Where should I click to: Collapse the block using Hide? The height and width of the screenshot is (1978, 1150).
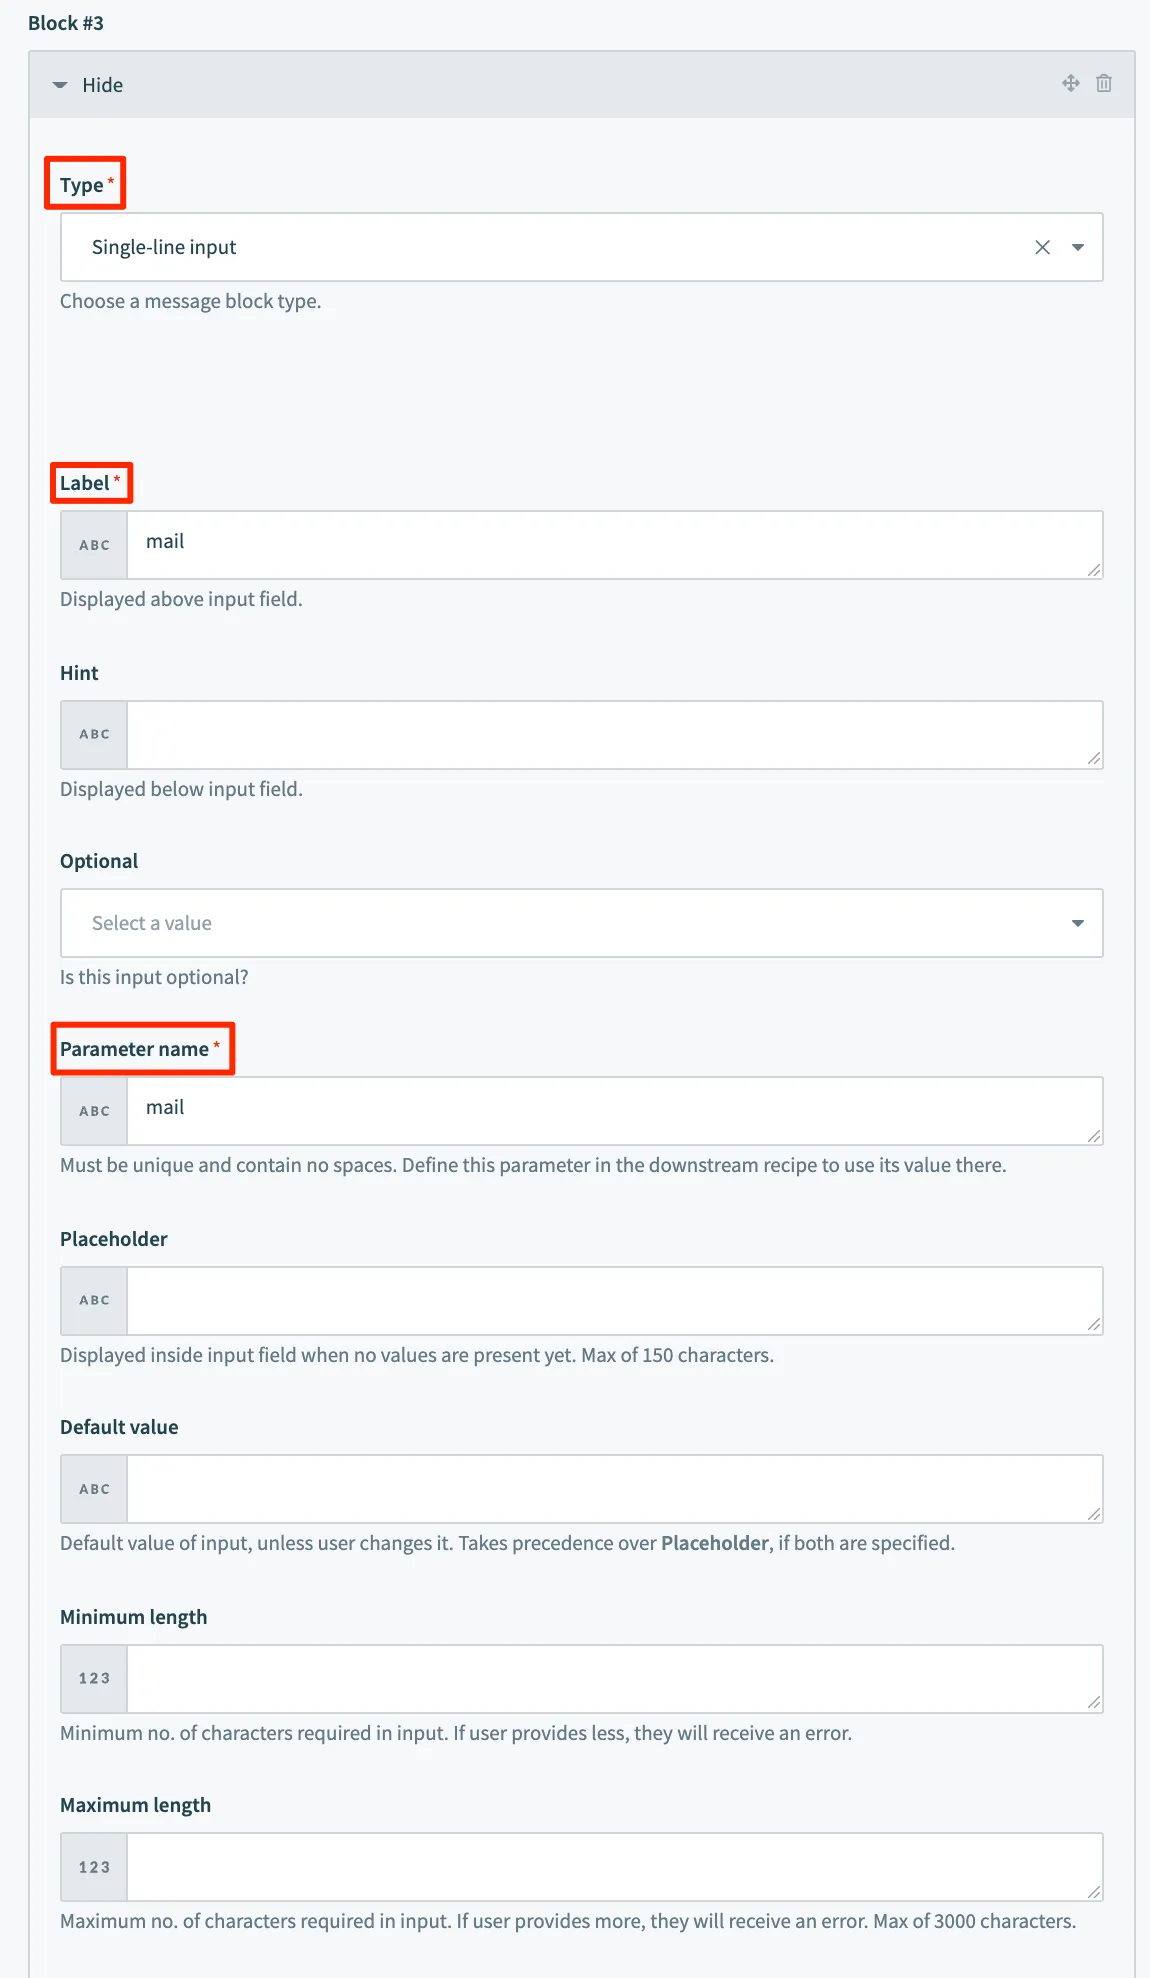(88, 85)
